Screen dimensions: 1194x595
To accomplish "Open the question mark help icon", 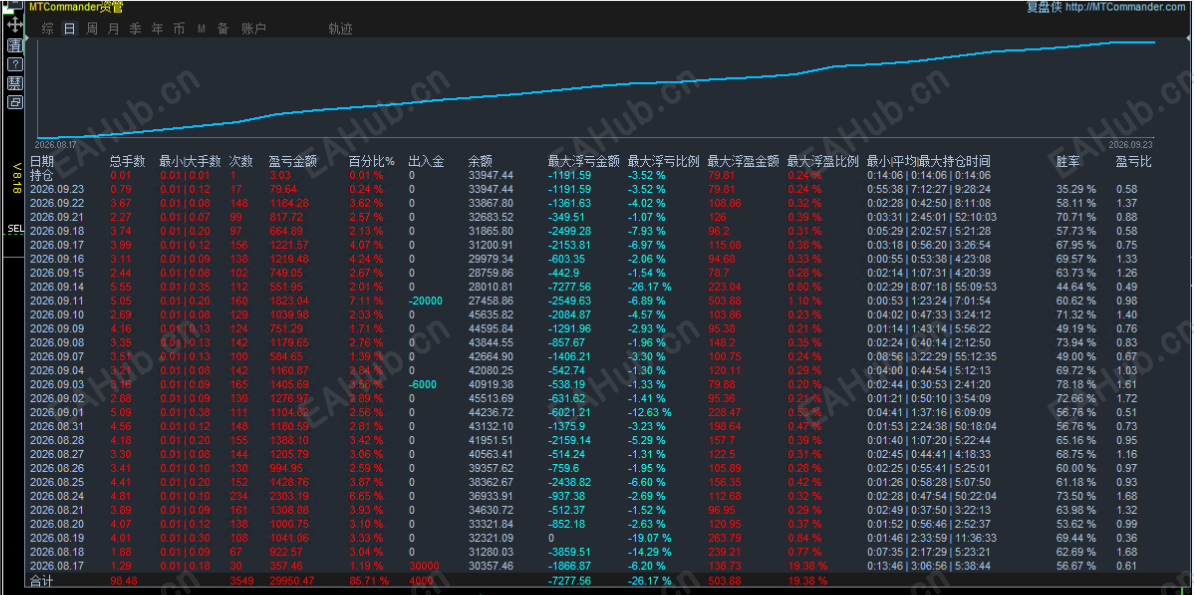I will point(14,64).
